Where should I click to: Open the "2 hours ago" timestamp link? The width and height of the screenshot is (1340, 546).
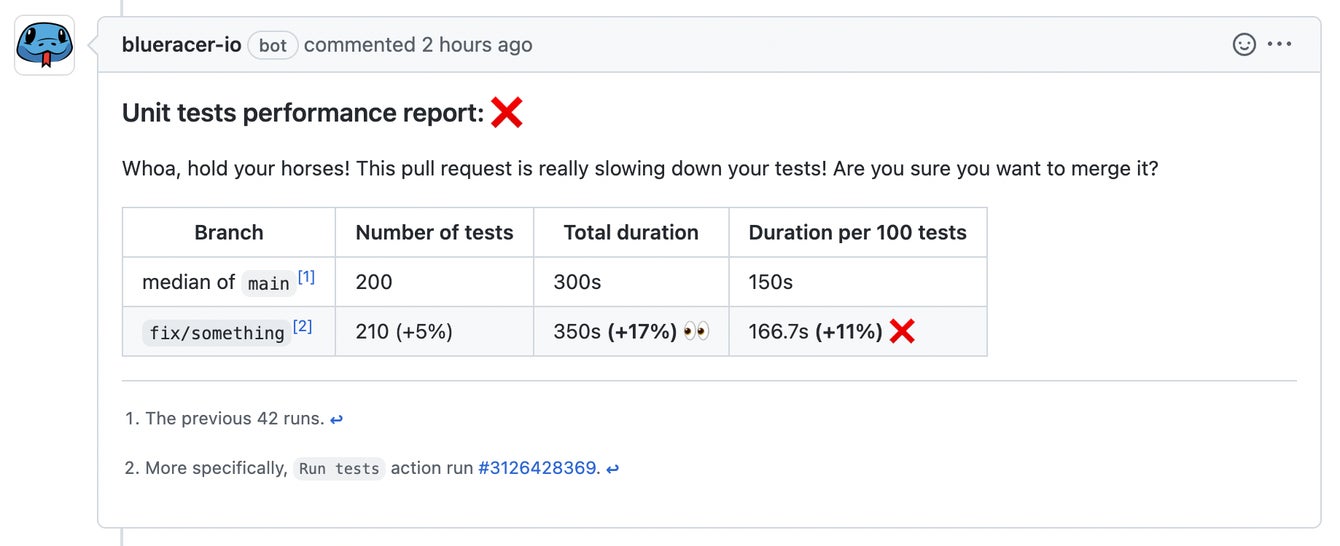click(x=476, y=45)
